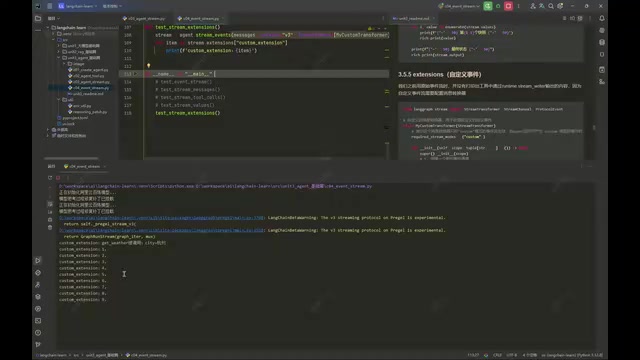Collapse the unit3_agent folder in tree
Image resolution: width=640 pixels, height=360 pixels.
tap(59, 58)
